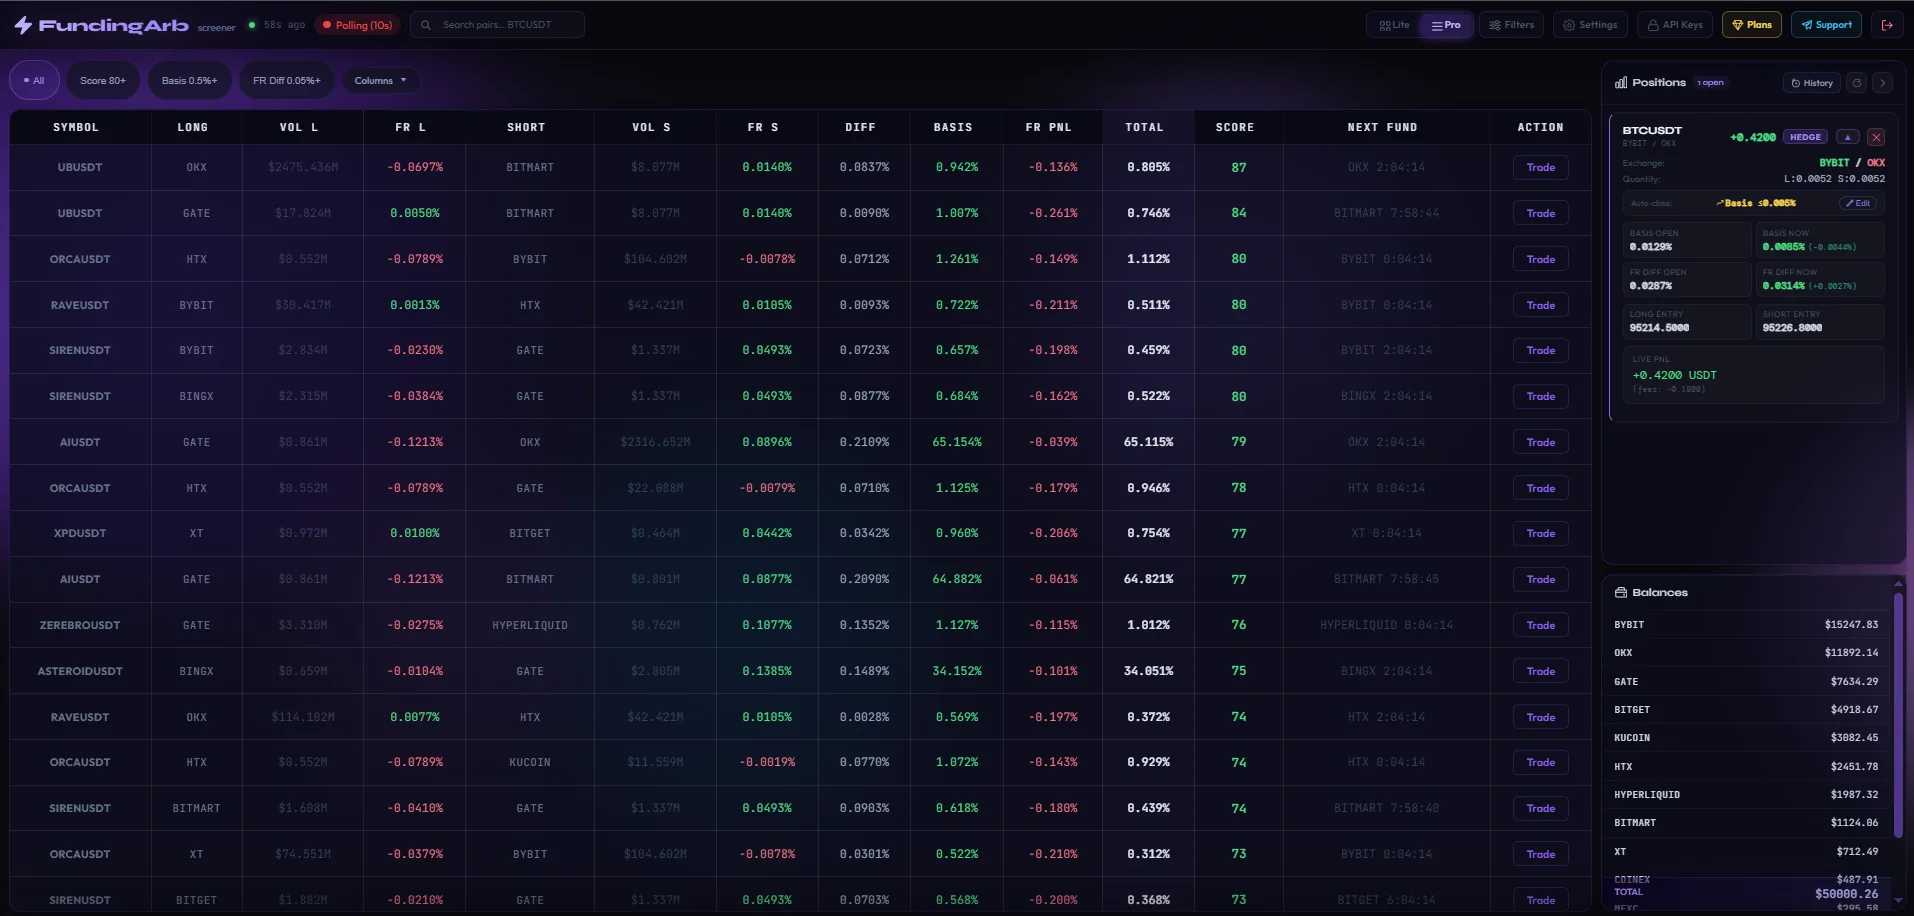This screenshot has height=916, width=1914.
Task: Collapse BTCUSDT position with triangle button
Action: (x=1848, y=137)
